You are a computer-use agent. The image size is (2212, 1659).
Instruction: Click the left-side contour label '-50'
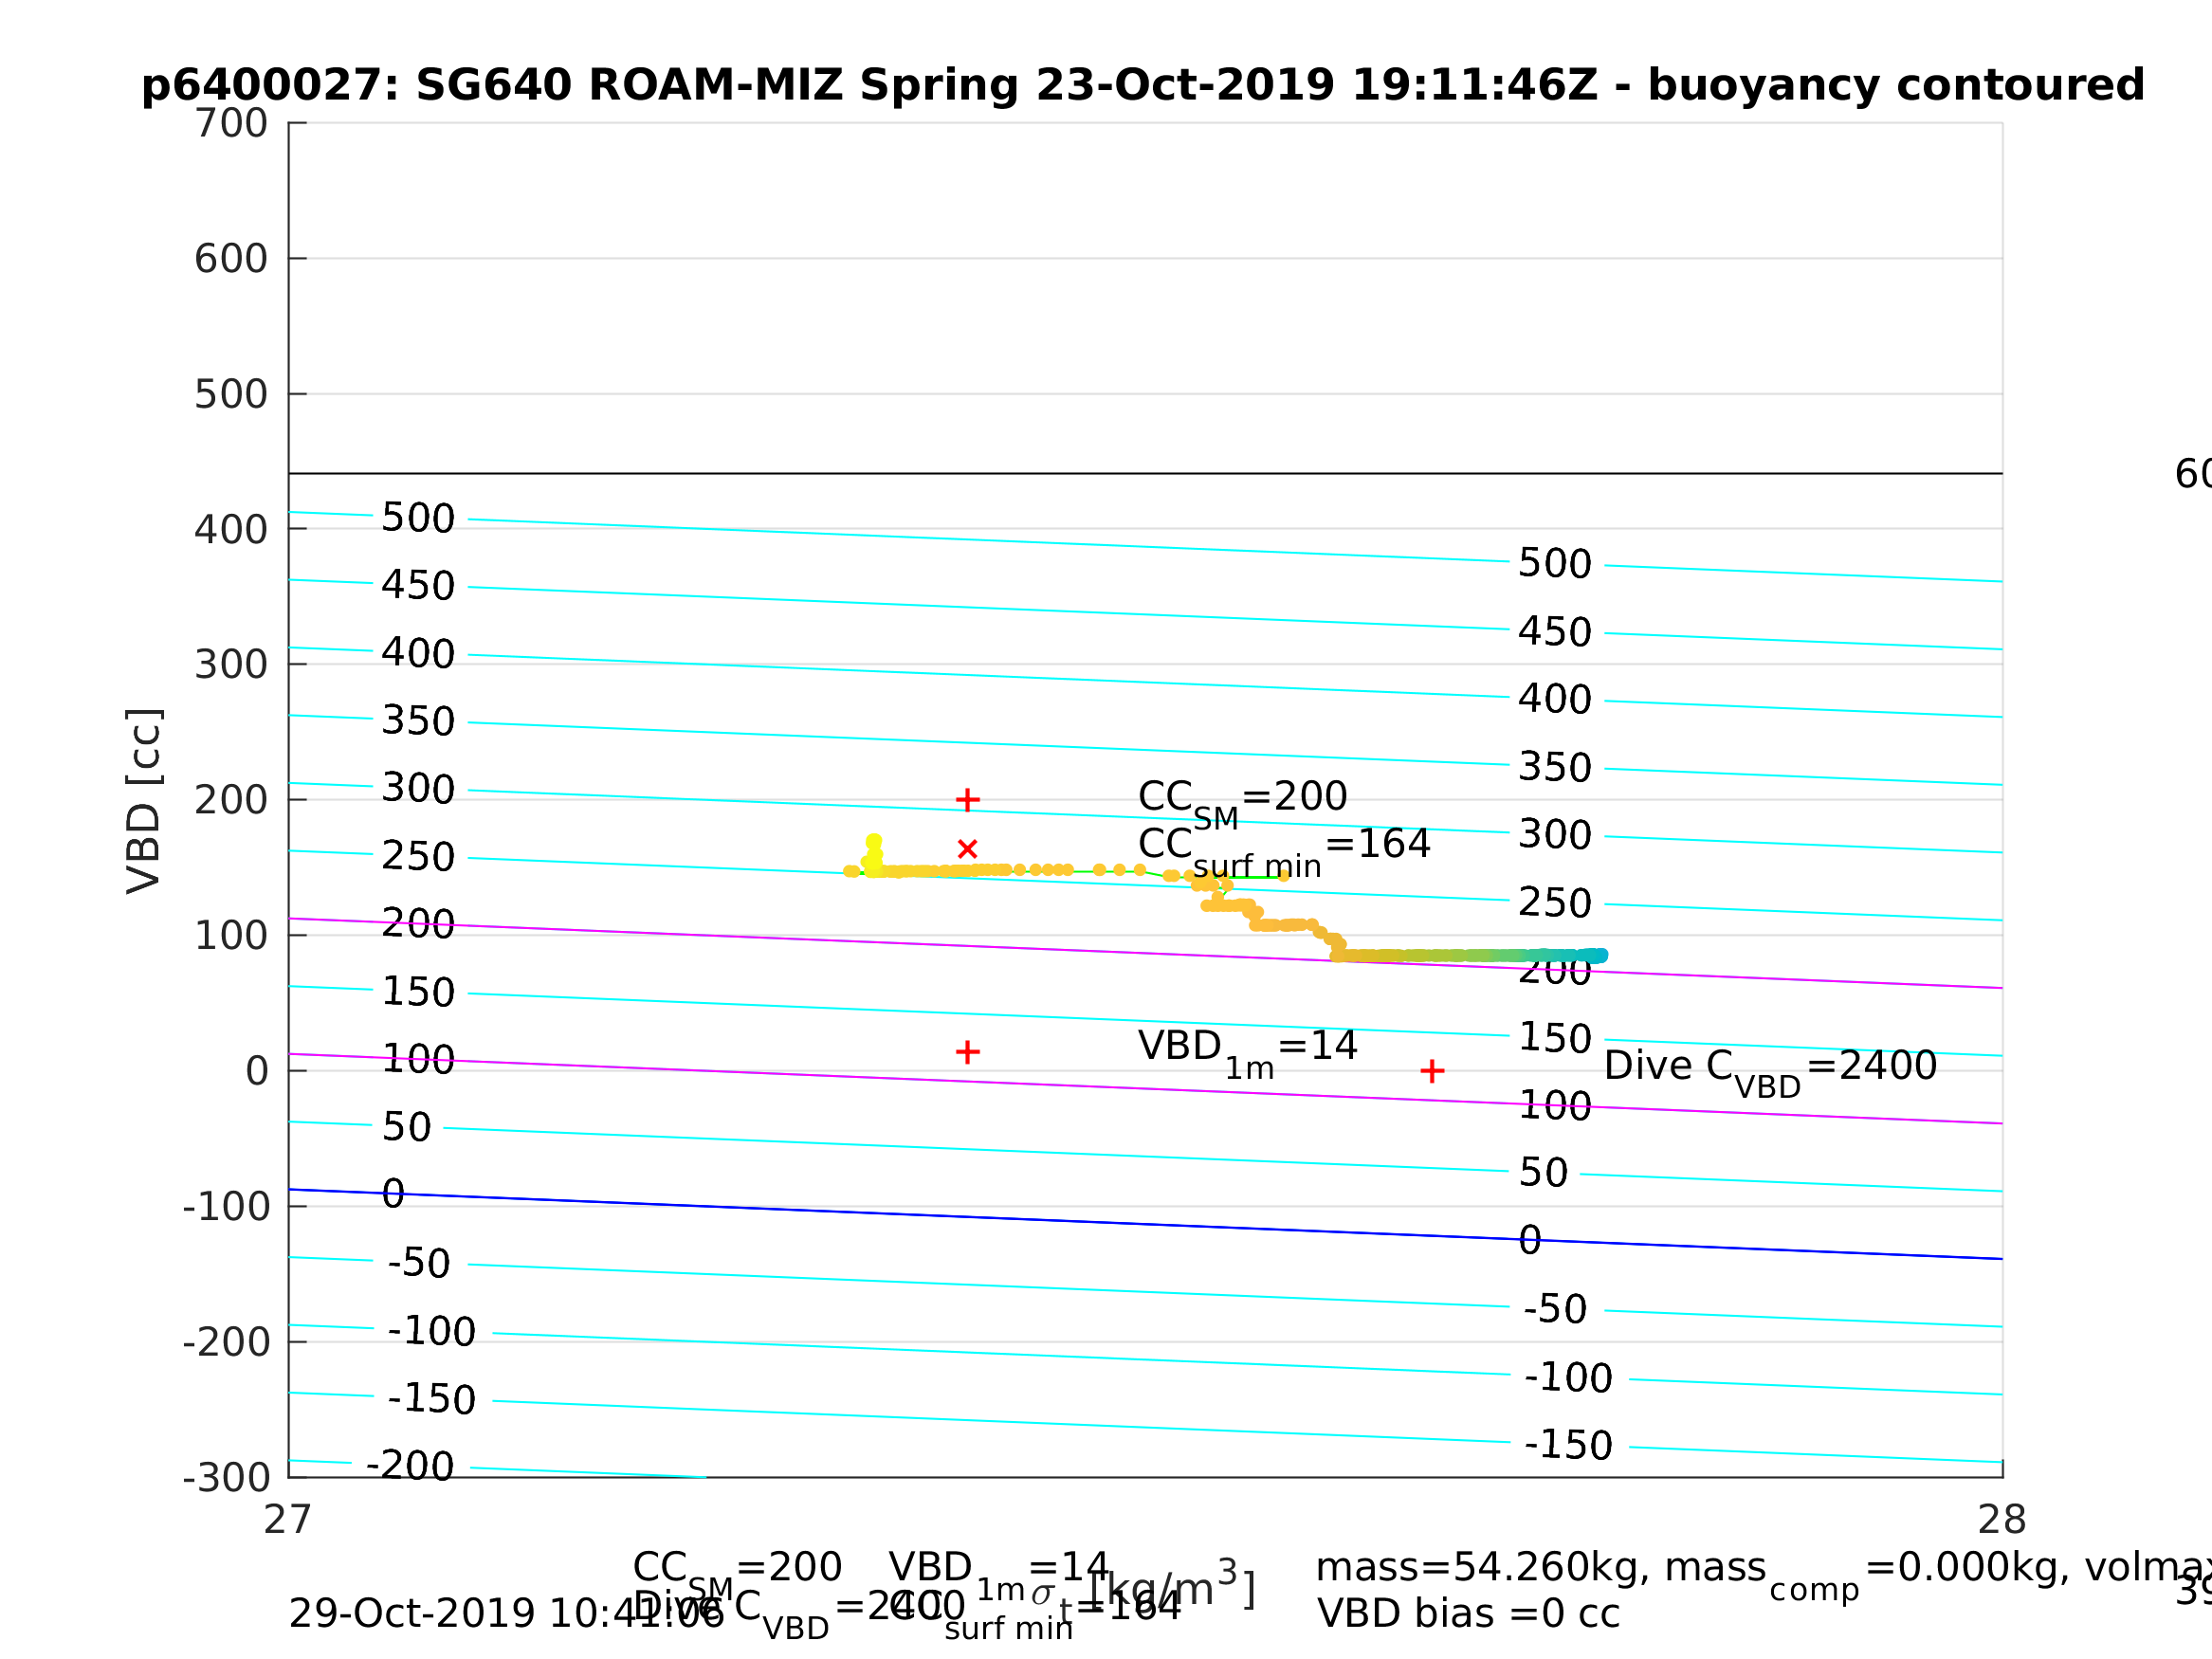point(419,1264)
